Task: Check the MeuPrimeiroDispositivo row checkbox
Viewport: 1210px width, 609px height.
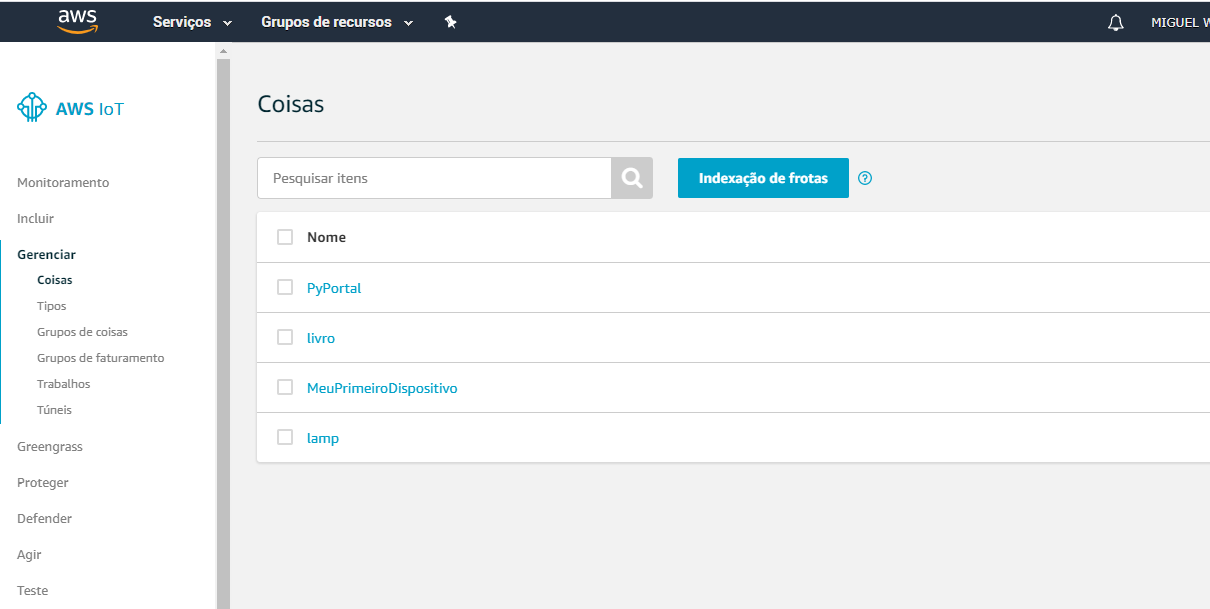Action: pyautogui.click(x=285, y=387)
